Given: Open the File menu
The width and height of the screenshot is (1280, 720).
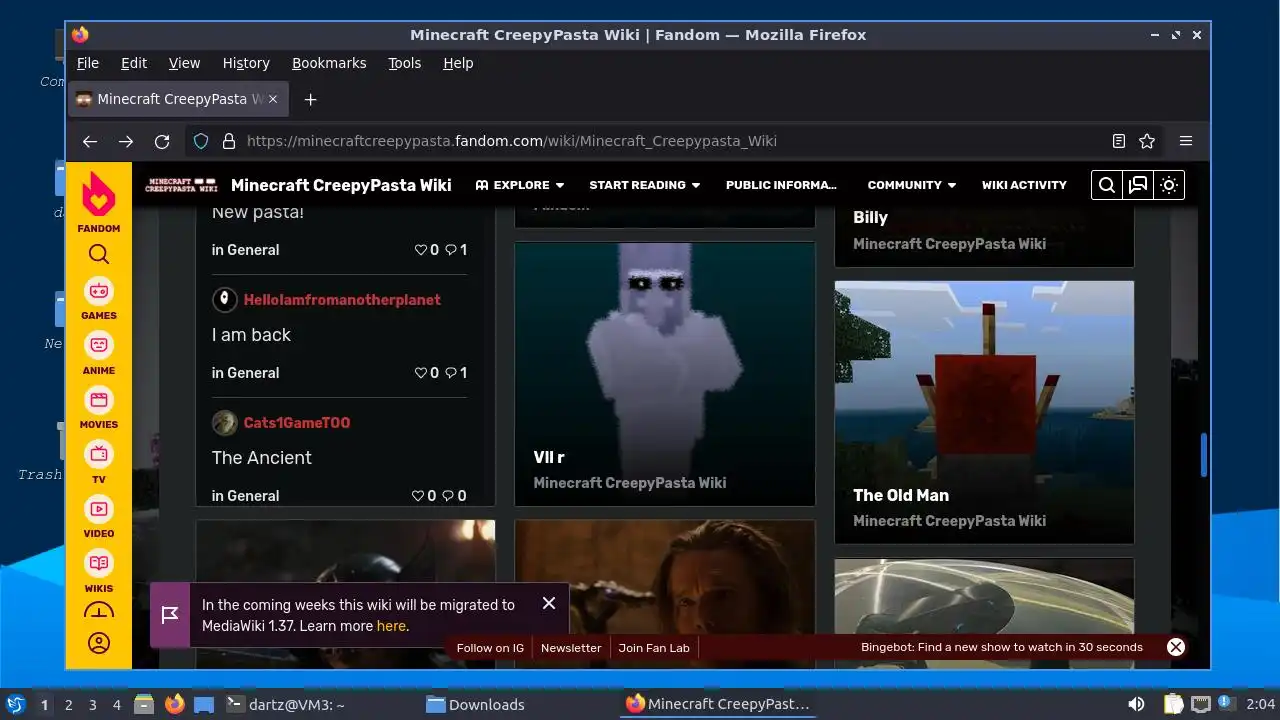Looking at the screenshot, I should coord(88,63).
